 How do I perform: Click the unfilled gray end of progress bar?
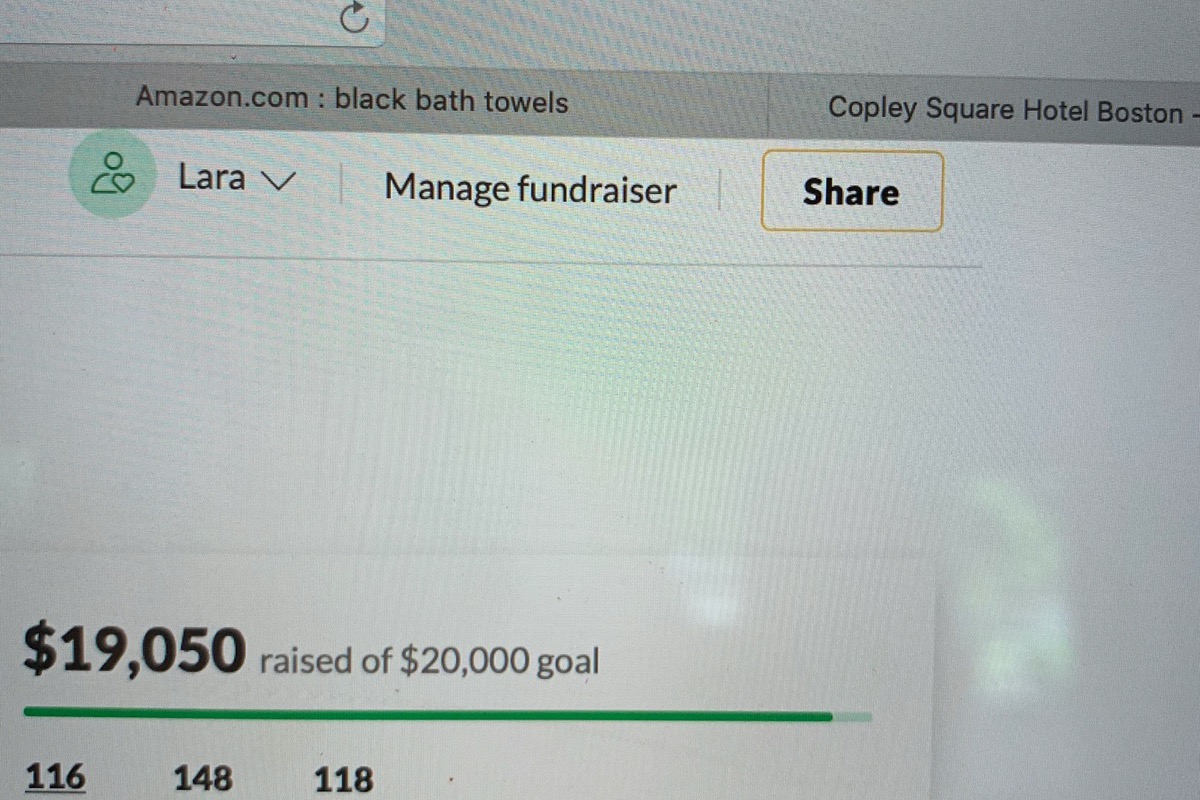coord(852,716)
